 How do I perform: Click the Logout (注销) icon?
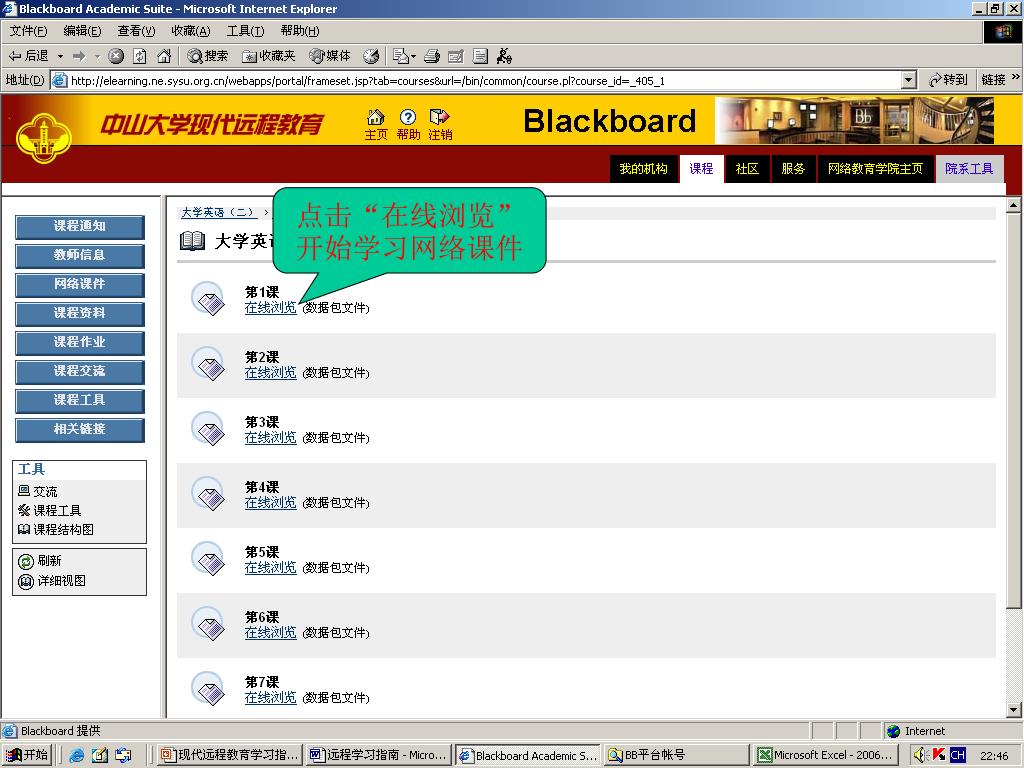[440, 125]
